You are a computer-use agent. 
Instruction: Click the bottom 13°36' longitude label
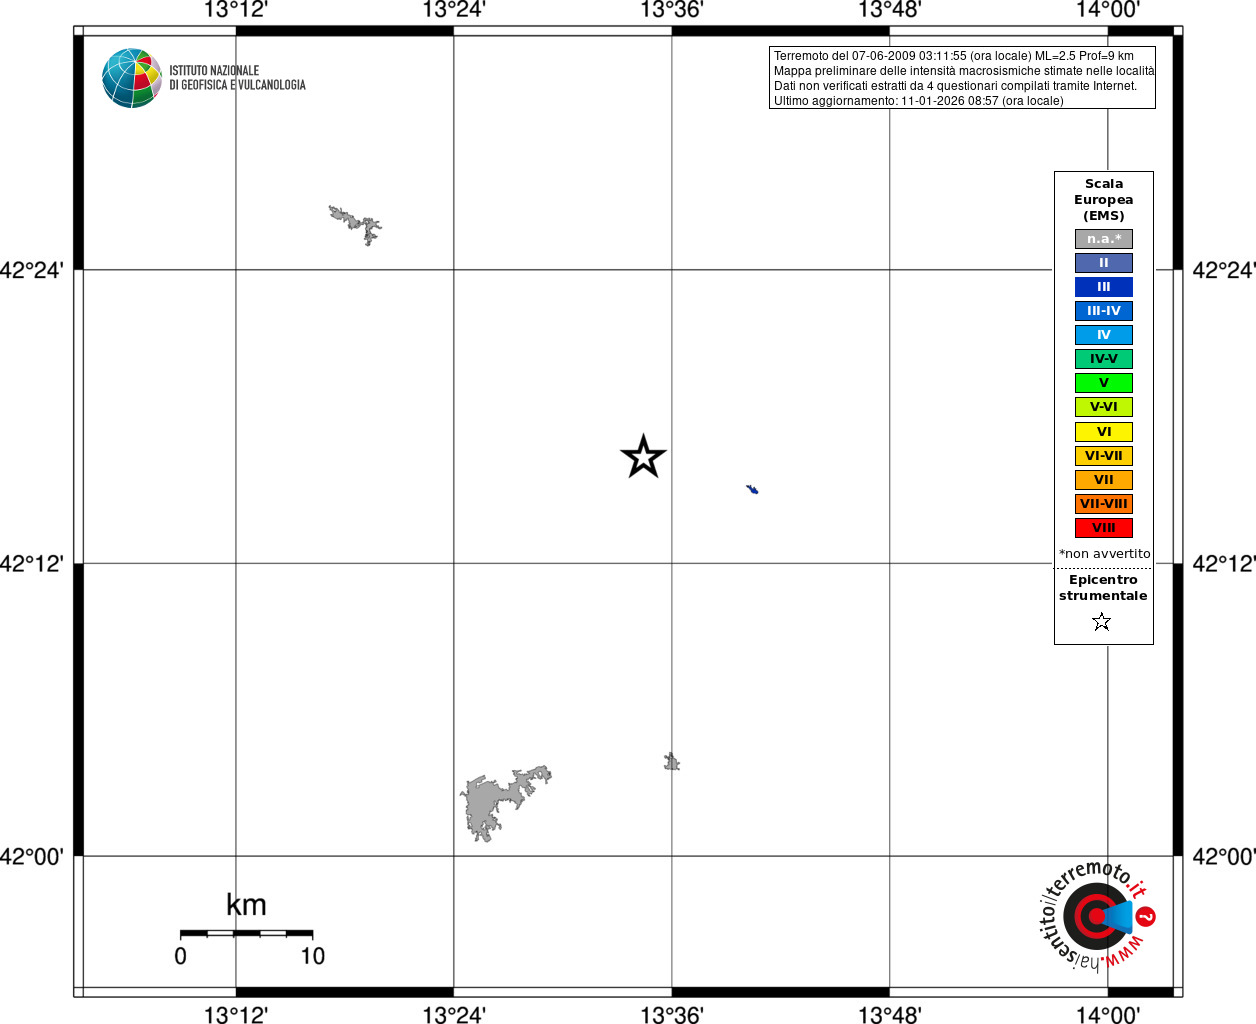[672, 1015]
